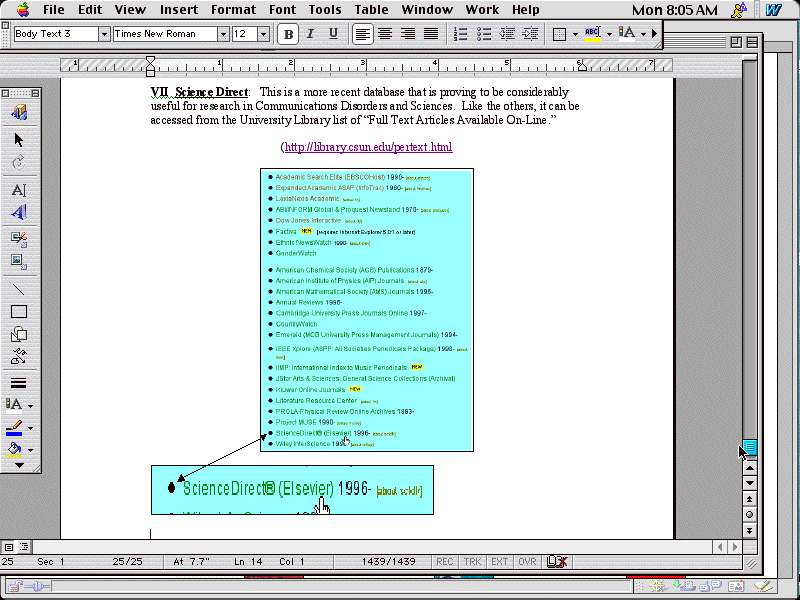The image size is (800, 600).
Task: Select the Select Objects arrow tool
Action: click(19, 140)
